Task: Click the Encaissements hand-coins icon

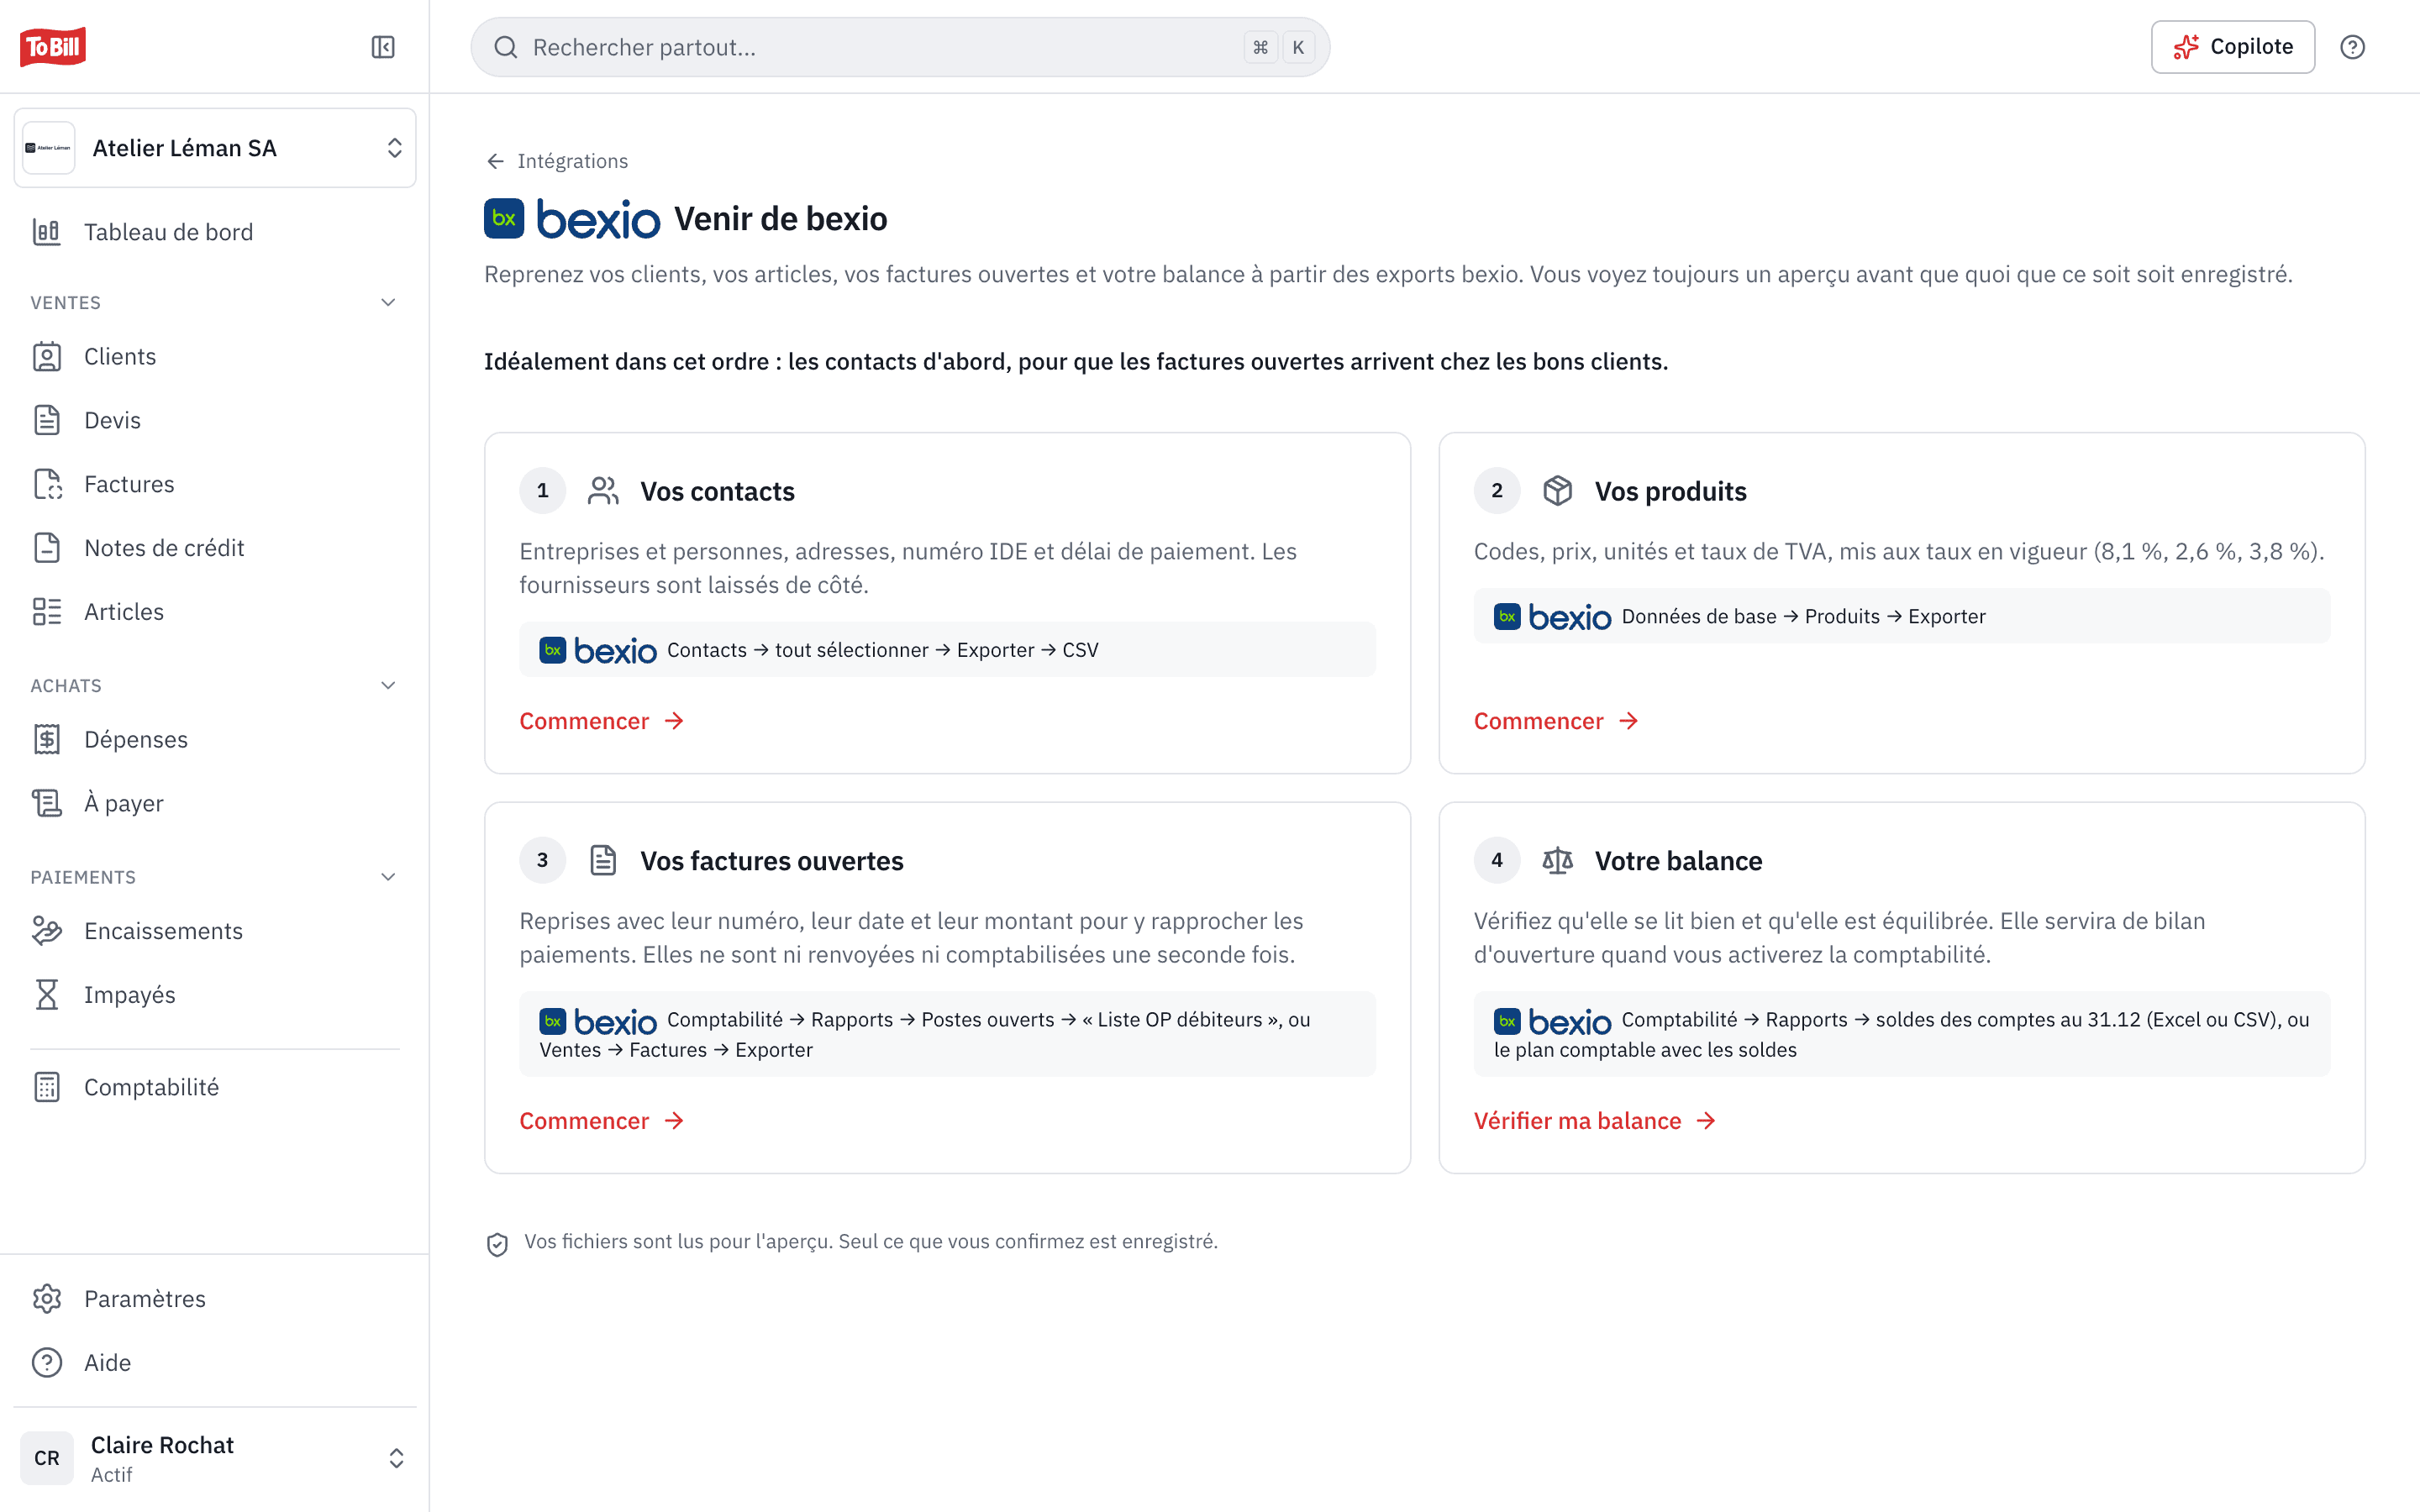Action: pos(47,931)
